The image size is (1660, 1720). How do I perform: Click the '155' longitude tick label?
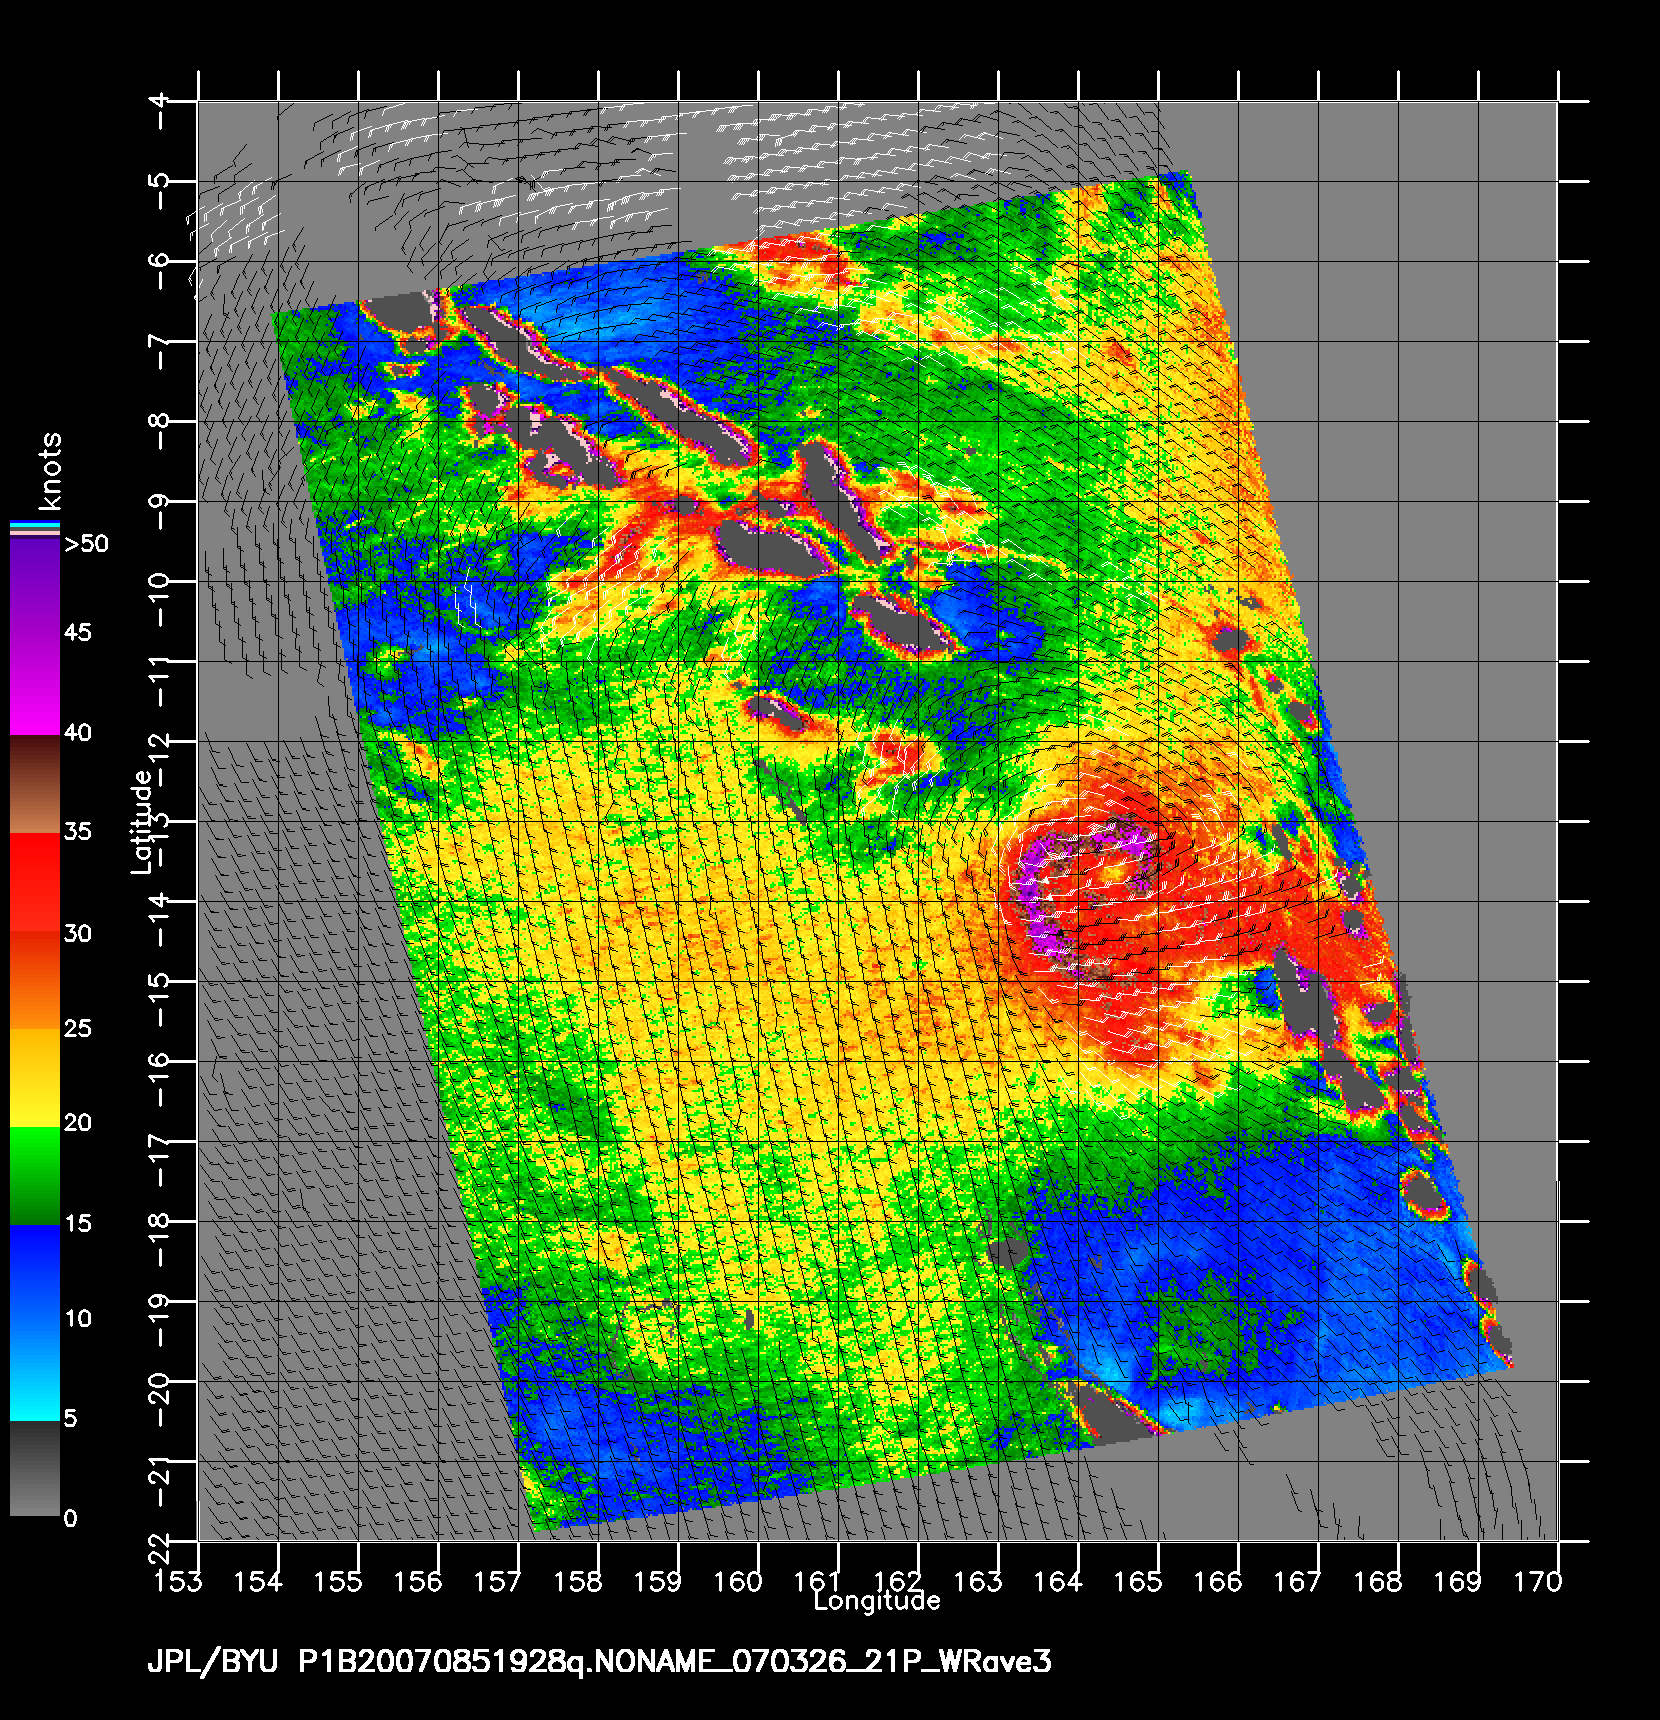tap(338, 1581)
